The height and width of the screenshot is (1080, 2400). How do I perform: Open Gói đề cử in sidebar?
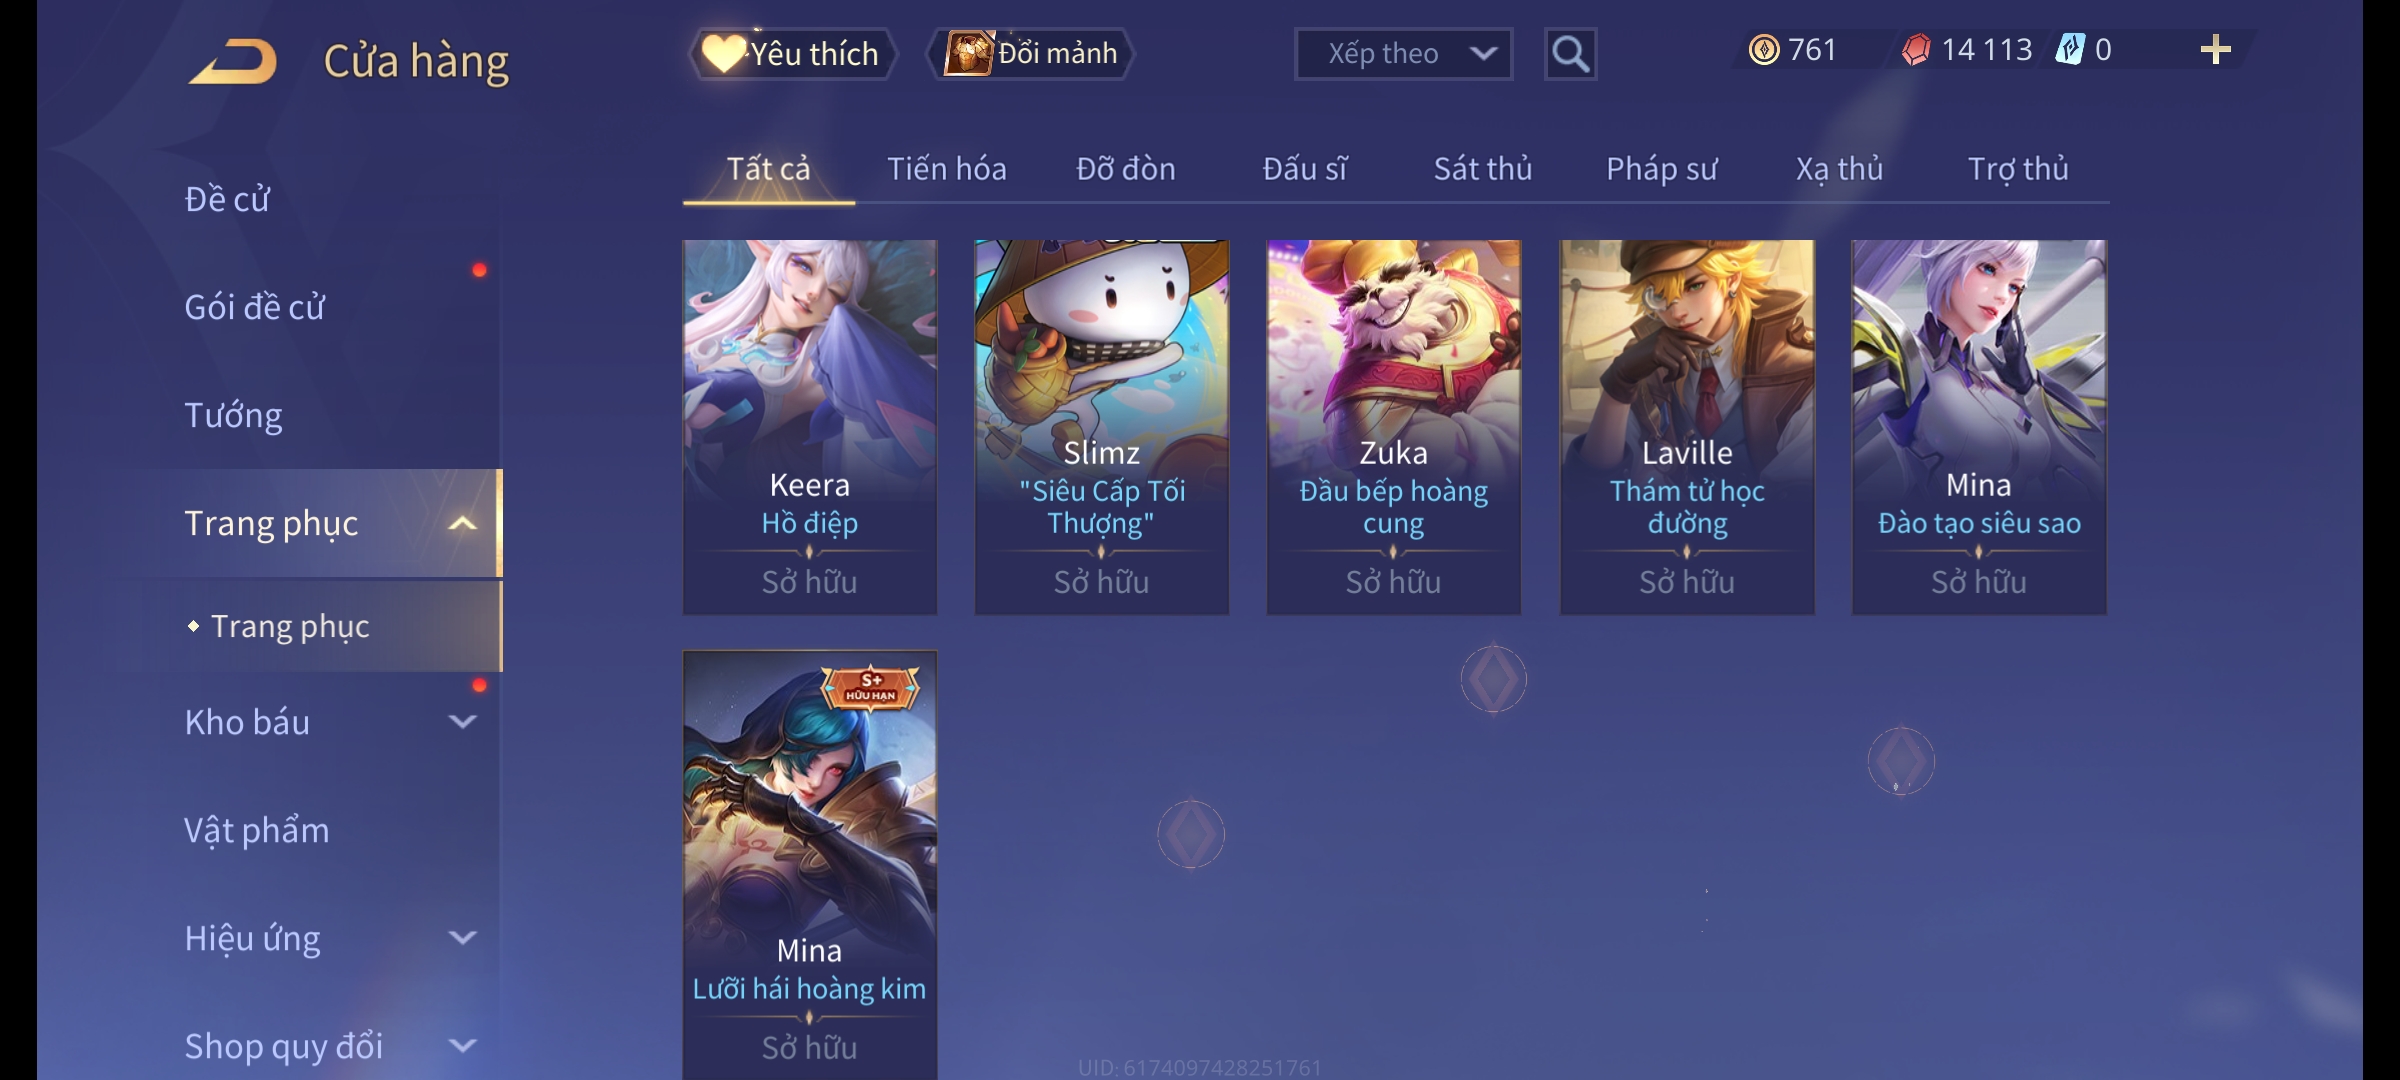(x=254, y=307)
